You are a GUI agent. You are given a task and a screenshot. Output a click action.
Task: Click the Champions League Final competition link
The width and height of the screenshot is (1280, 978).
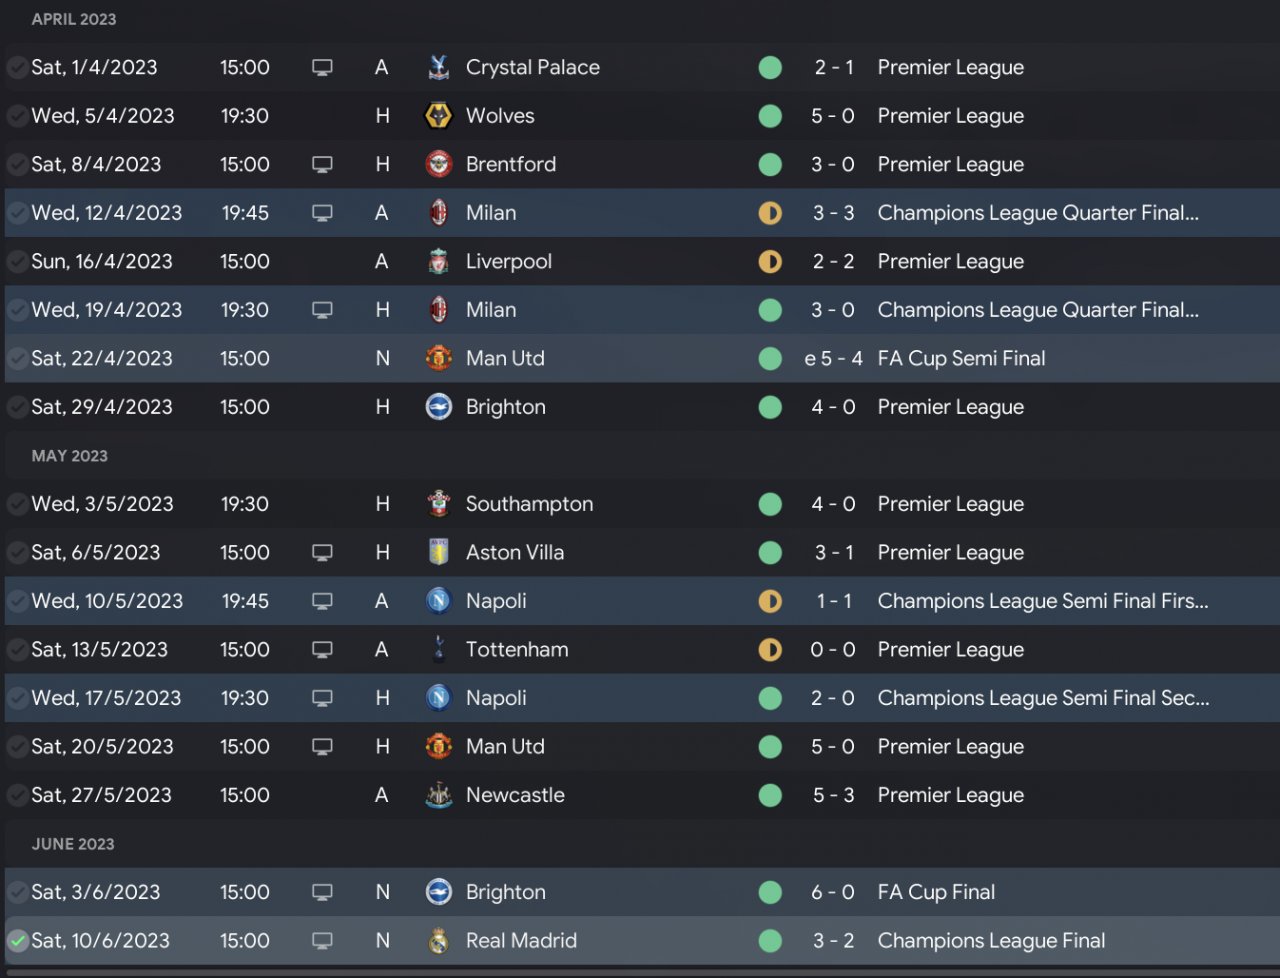point(991,941)
